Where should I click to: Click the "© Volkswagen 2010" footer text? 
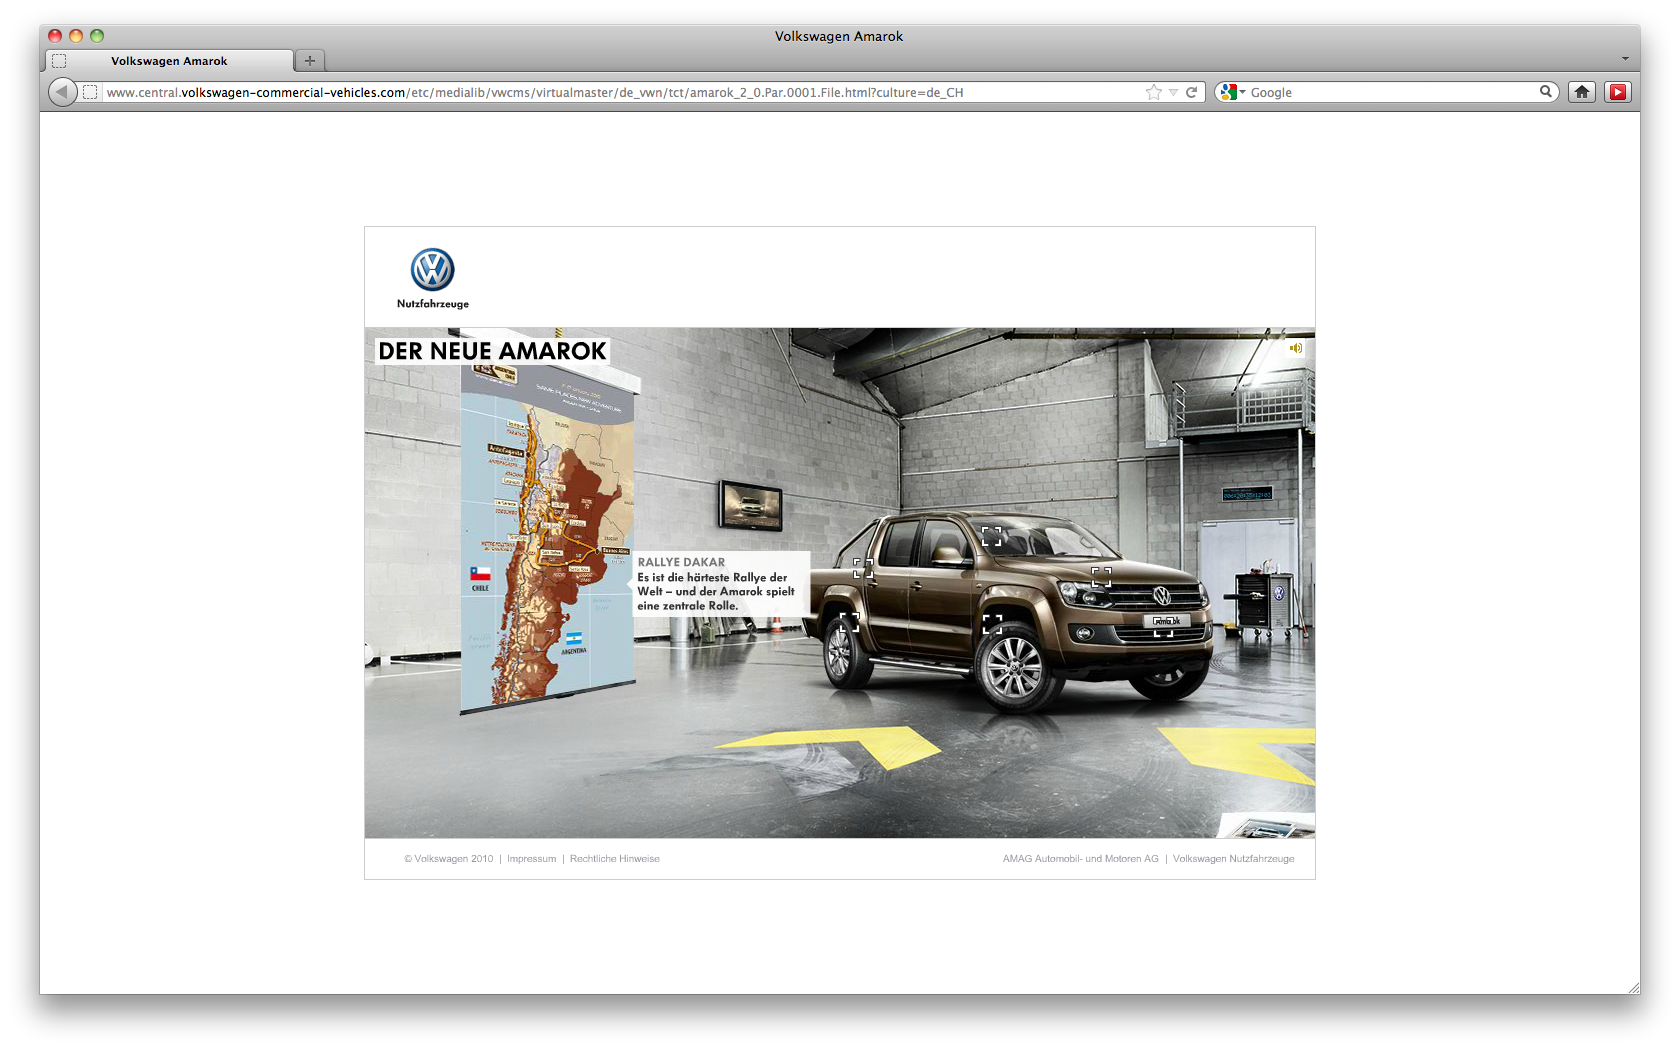pos(449,859)
